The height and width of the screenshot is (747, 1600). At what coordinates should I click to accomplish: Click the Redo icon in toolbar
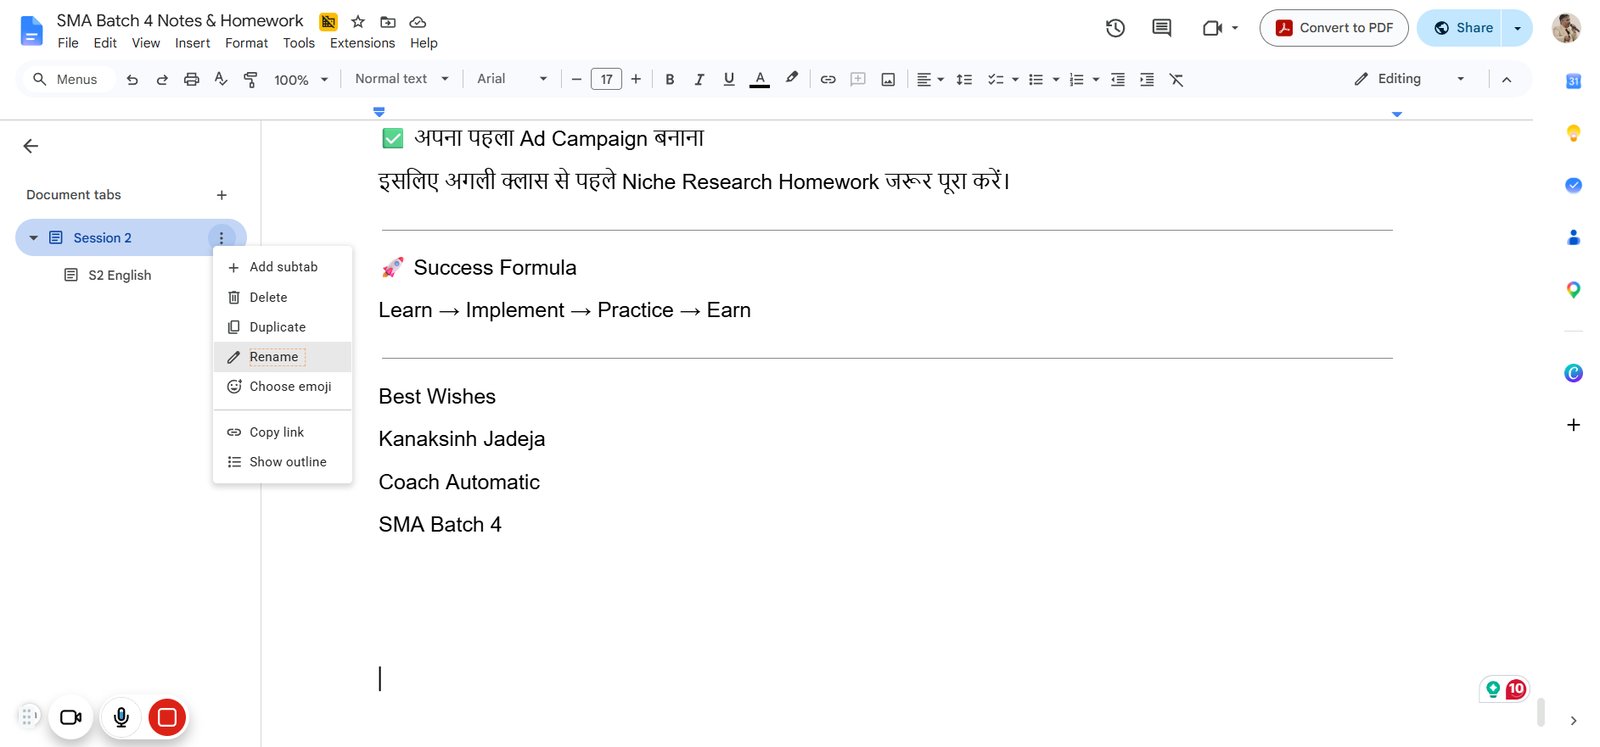[162, 79]
